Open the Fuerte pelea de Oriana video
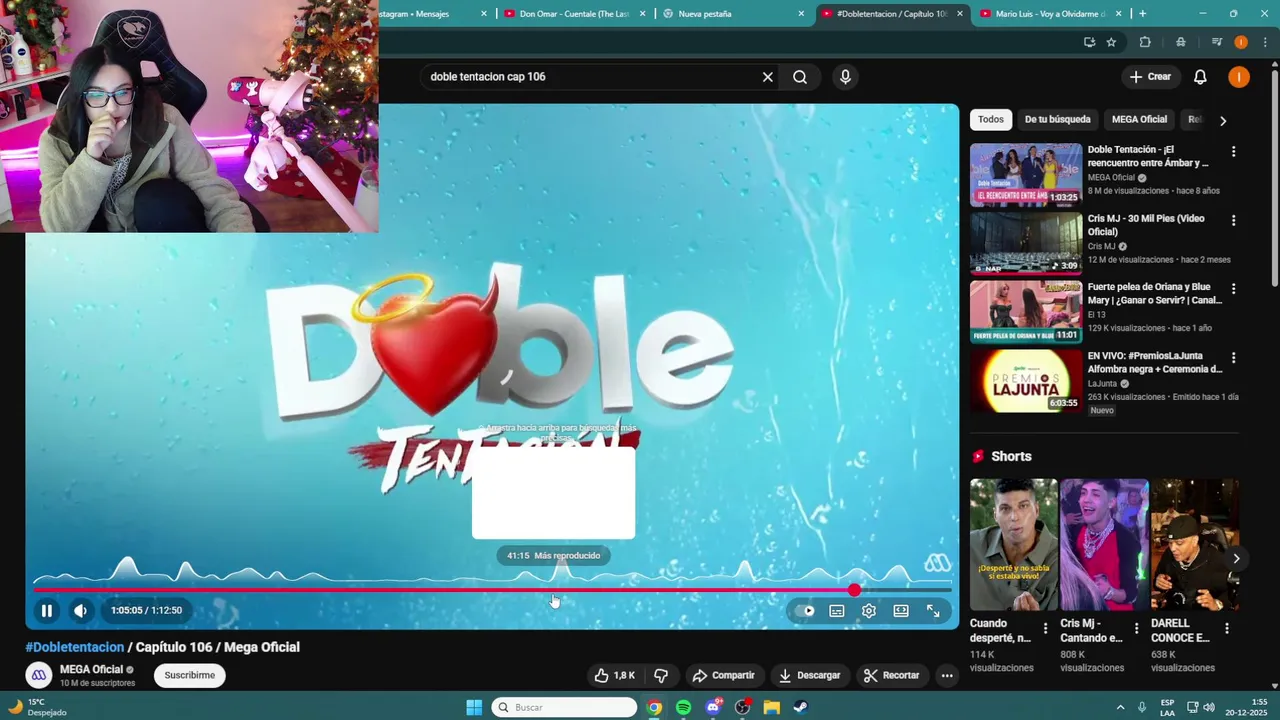1280x720 pixels. point(1026,312)
